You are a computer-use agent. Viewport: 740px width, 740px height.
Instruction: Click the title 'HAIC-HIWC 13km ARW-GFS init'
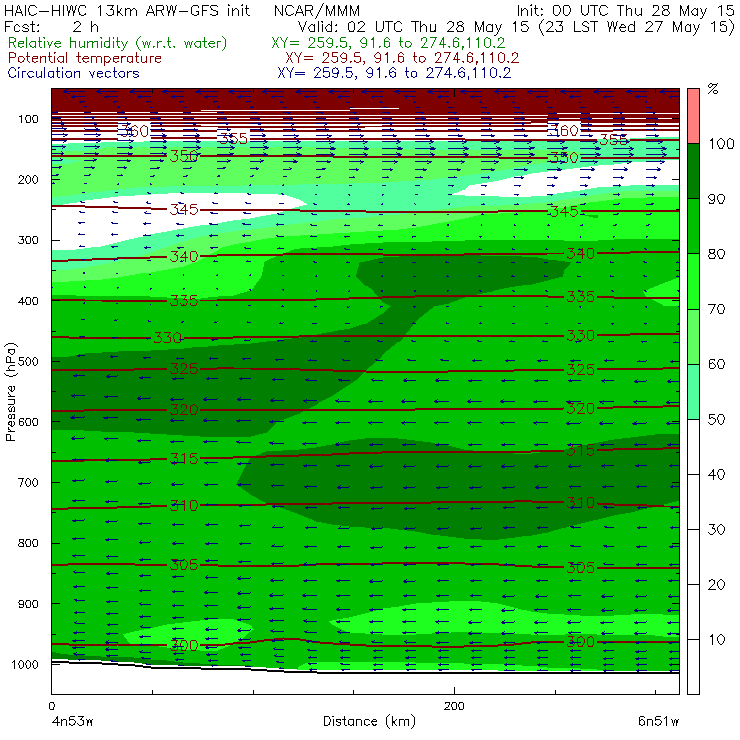click(x=126, y=10)
